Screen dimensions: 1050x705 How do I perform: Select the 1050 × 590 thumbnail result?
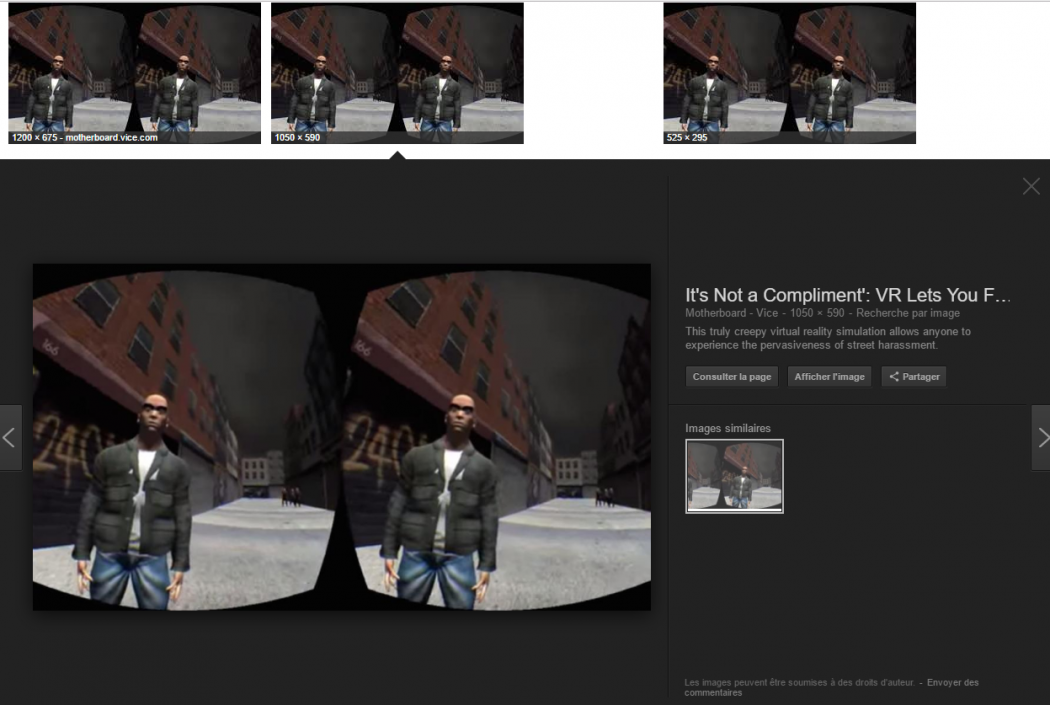coord(397,73)
